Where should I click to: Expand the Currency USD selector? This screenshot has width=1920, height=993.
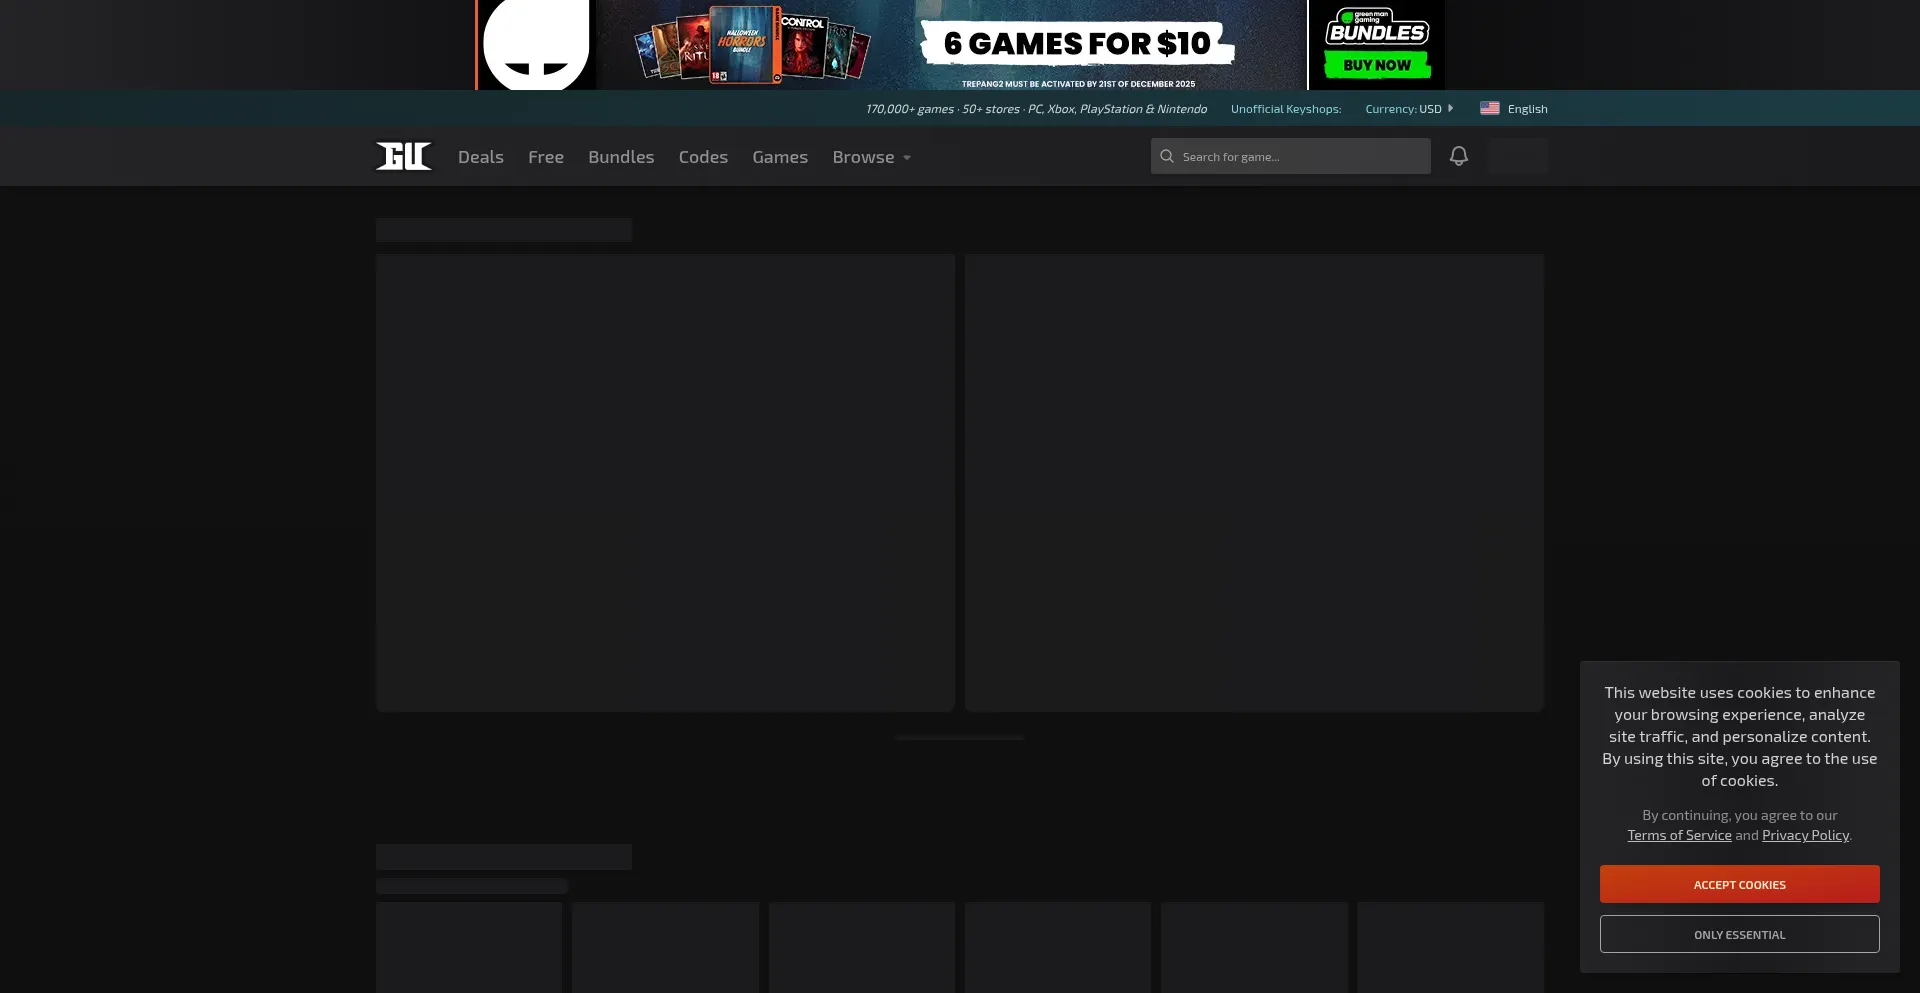coord(1409,109)
